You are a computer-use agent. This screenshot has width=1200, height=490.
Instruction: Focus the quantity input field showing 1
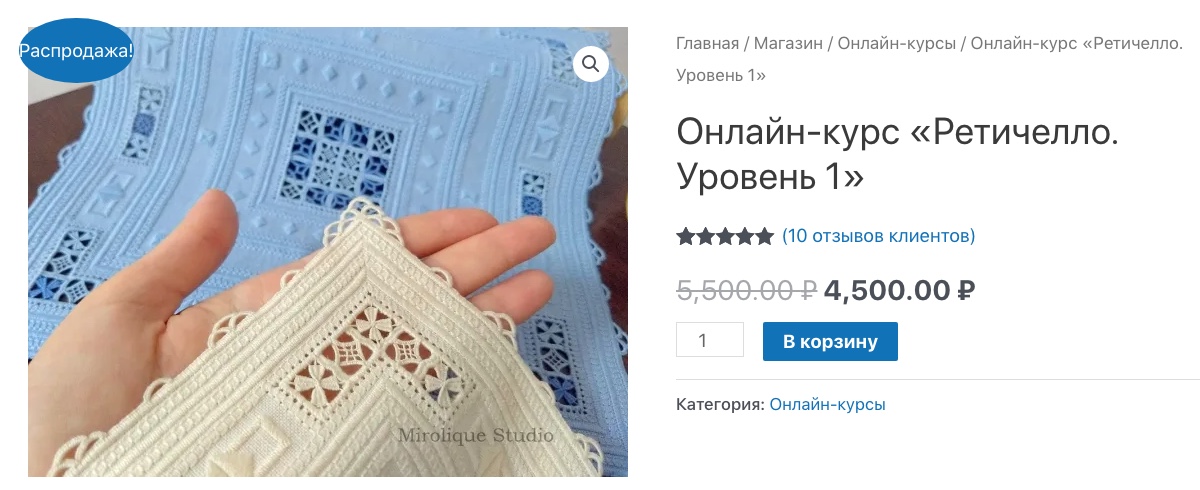coord(710,340)
